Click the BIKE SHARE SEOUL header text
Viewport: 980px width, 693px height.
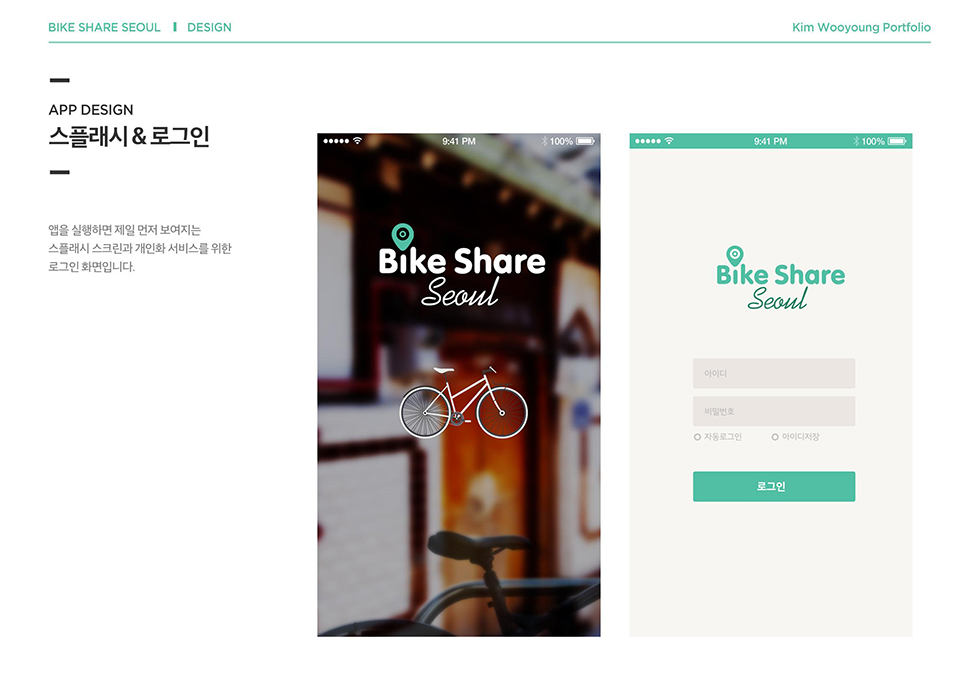[x=104, y=27]
